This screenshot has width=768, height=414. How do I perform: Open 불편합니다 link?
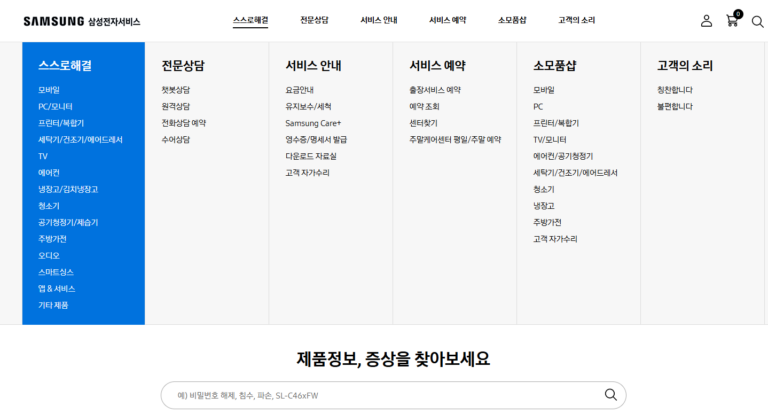tap(675, 106)
